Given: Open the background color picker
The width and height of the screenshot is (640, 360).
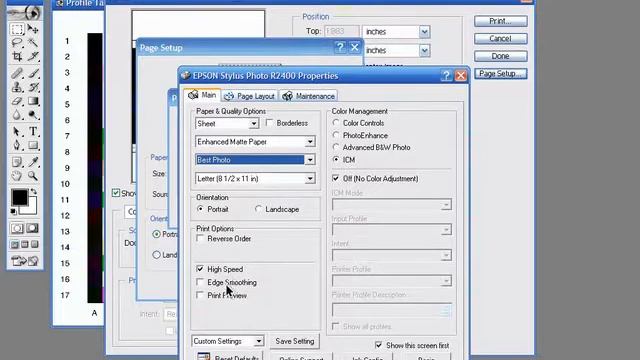Looking at the screenshot, I should coord(32,209).
